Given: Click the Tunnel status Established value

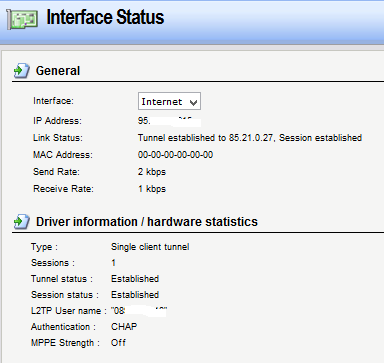Looking at the screenshot, I should 135,279.
